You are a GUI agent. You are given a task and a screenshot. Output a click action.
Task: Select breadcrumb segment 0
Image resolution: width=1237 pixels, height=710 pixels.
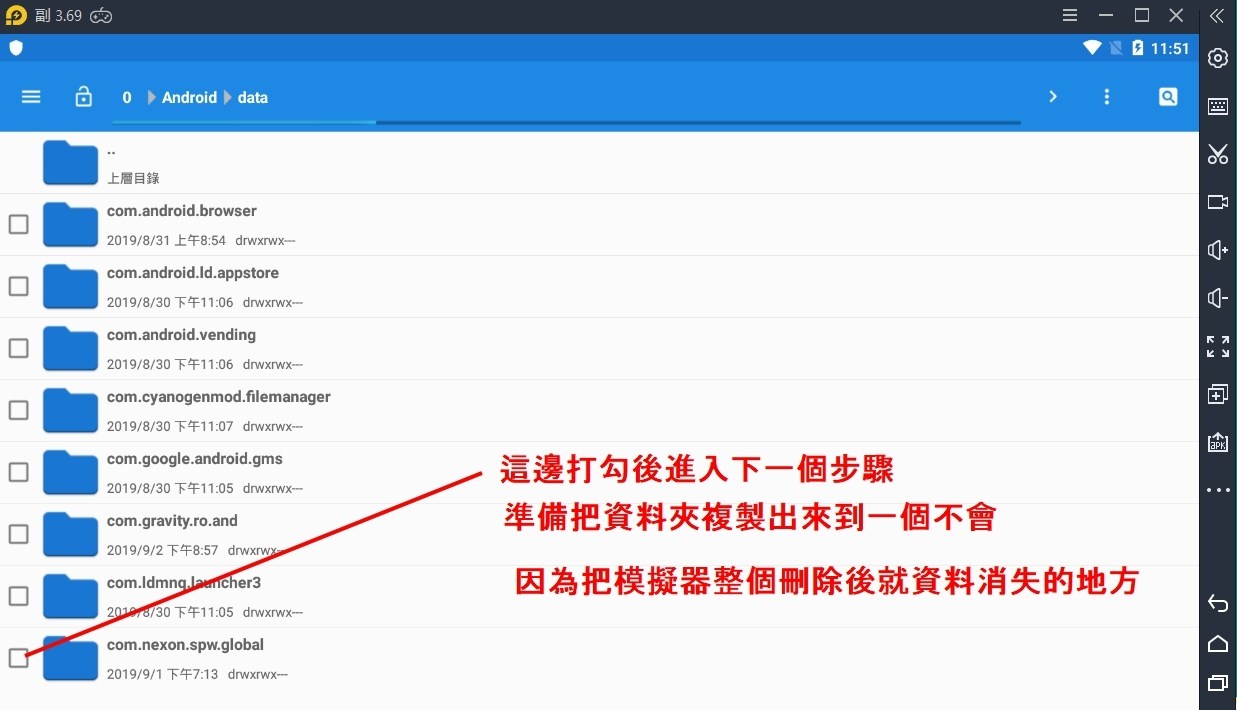click(127, 97)
